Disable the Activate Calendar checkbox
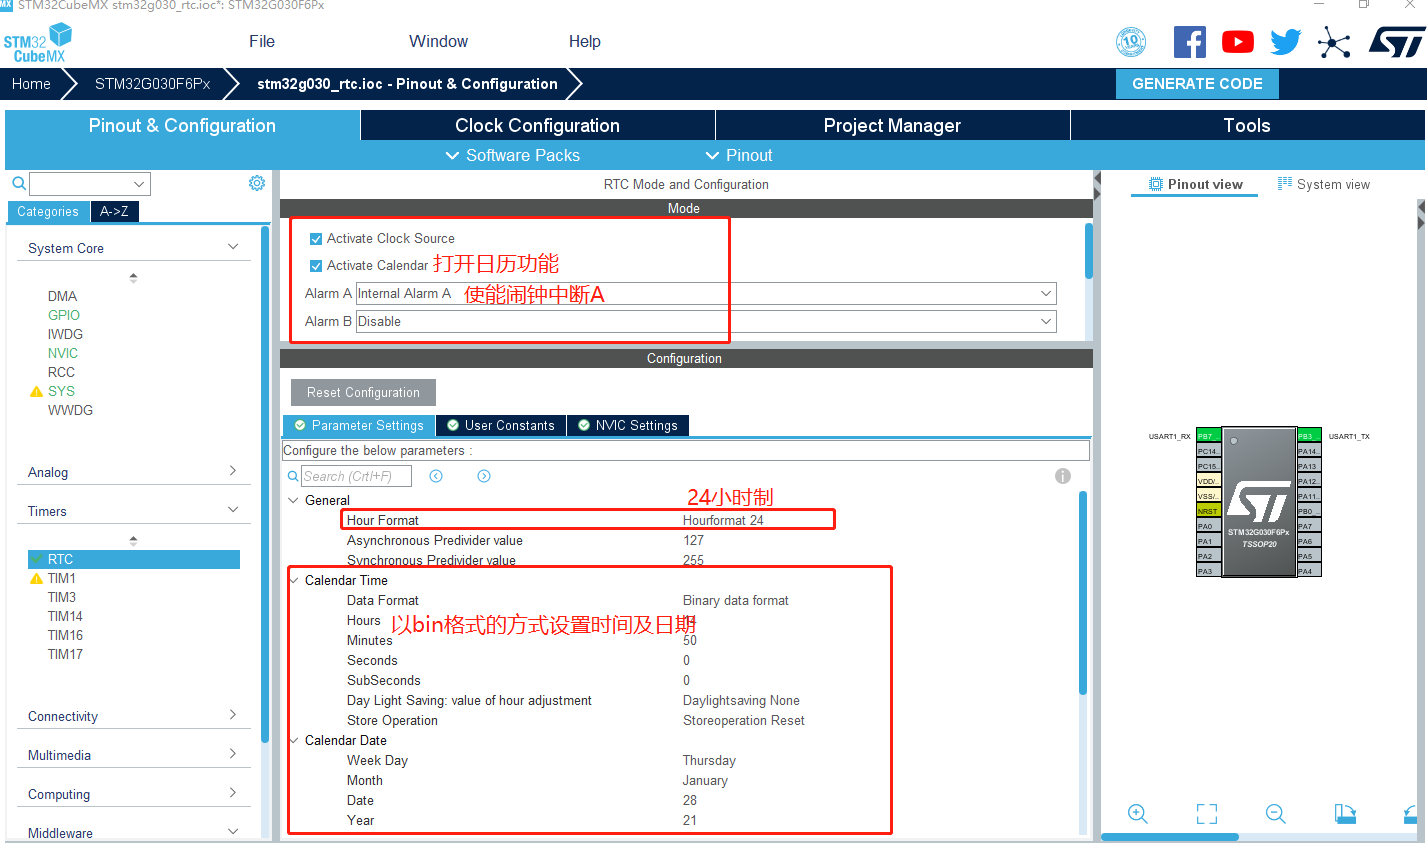Viewport: 1427px width, 848px height. tap(315, 265)
